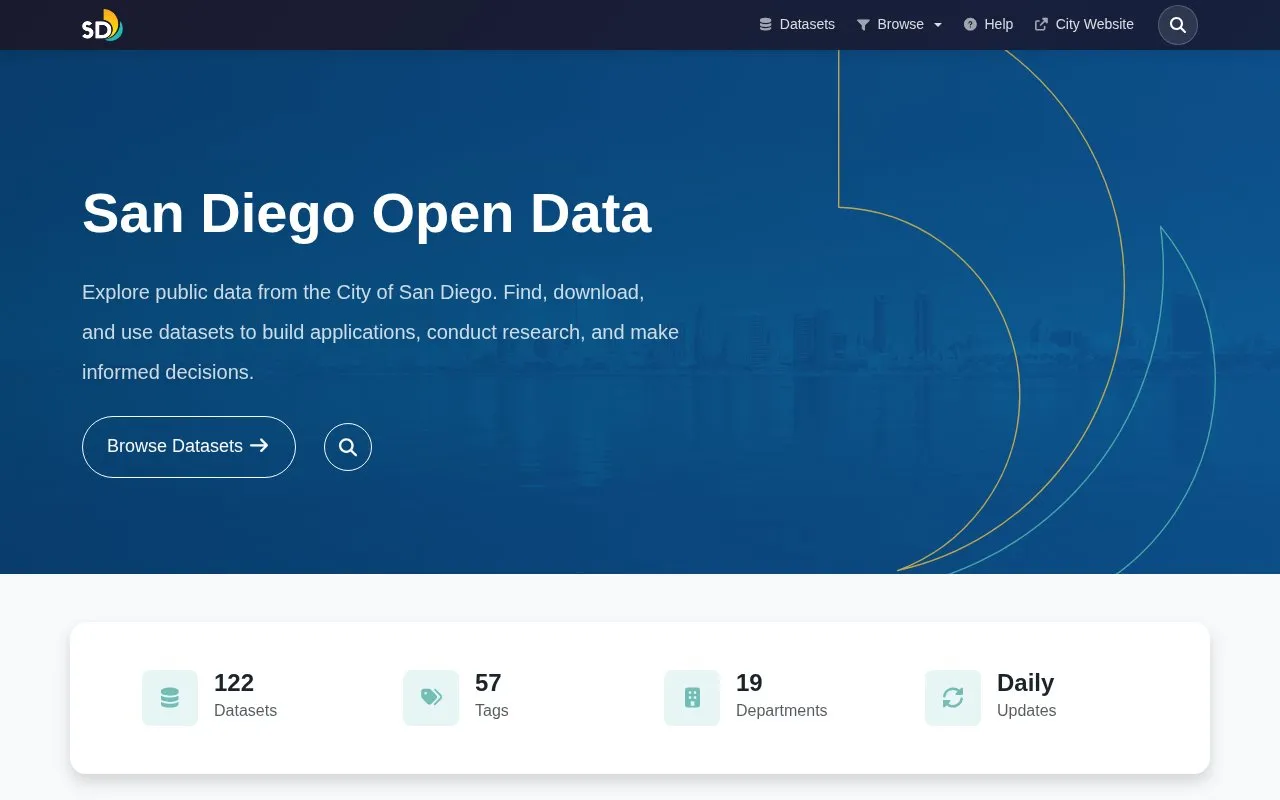The width and height of the screenshot is (1280, 800).
Task: Click the navbar search magnifier button
Action: coord(1178,25)
